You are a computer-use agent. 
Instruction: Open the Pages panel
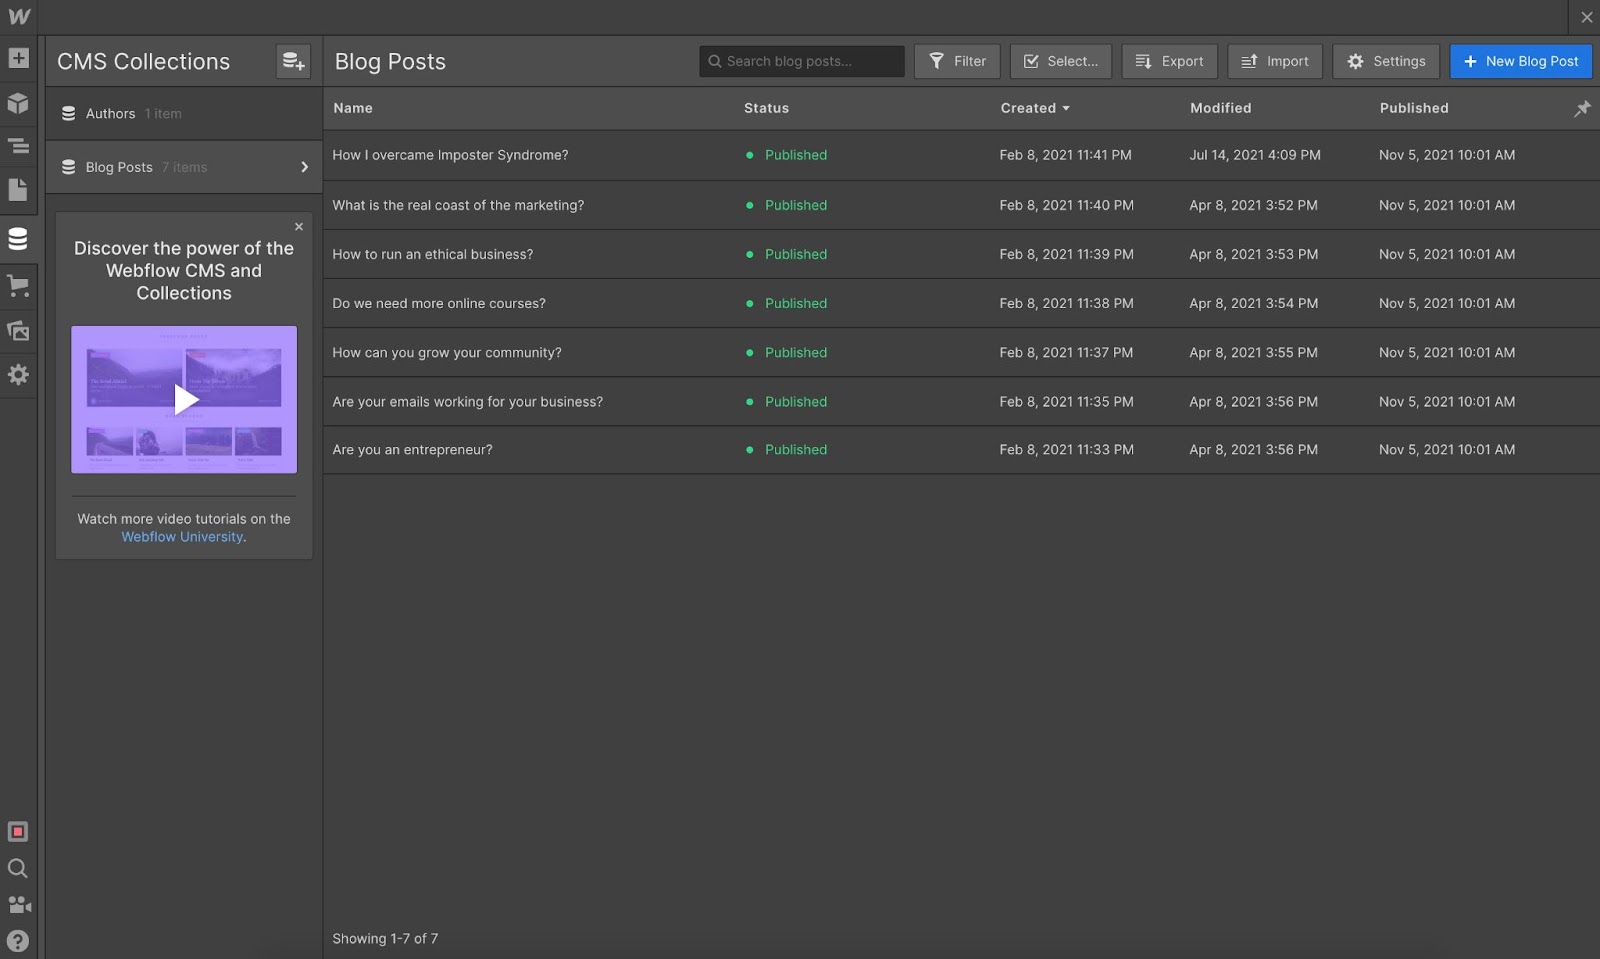coord(18,190)
